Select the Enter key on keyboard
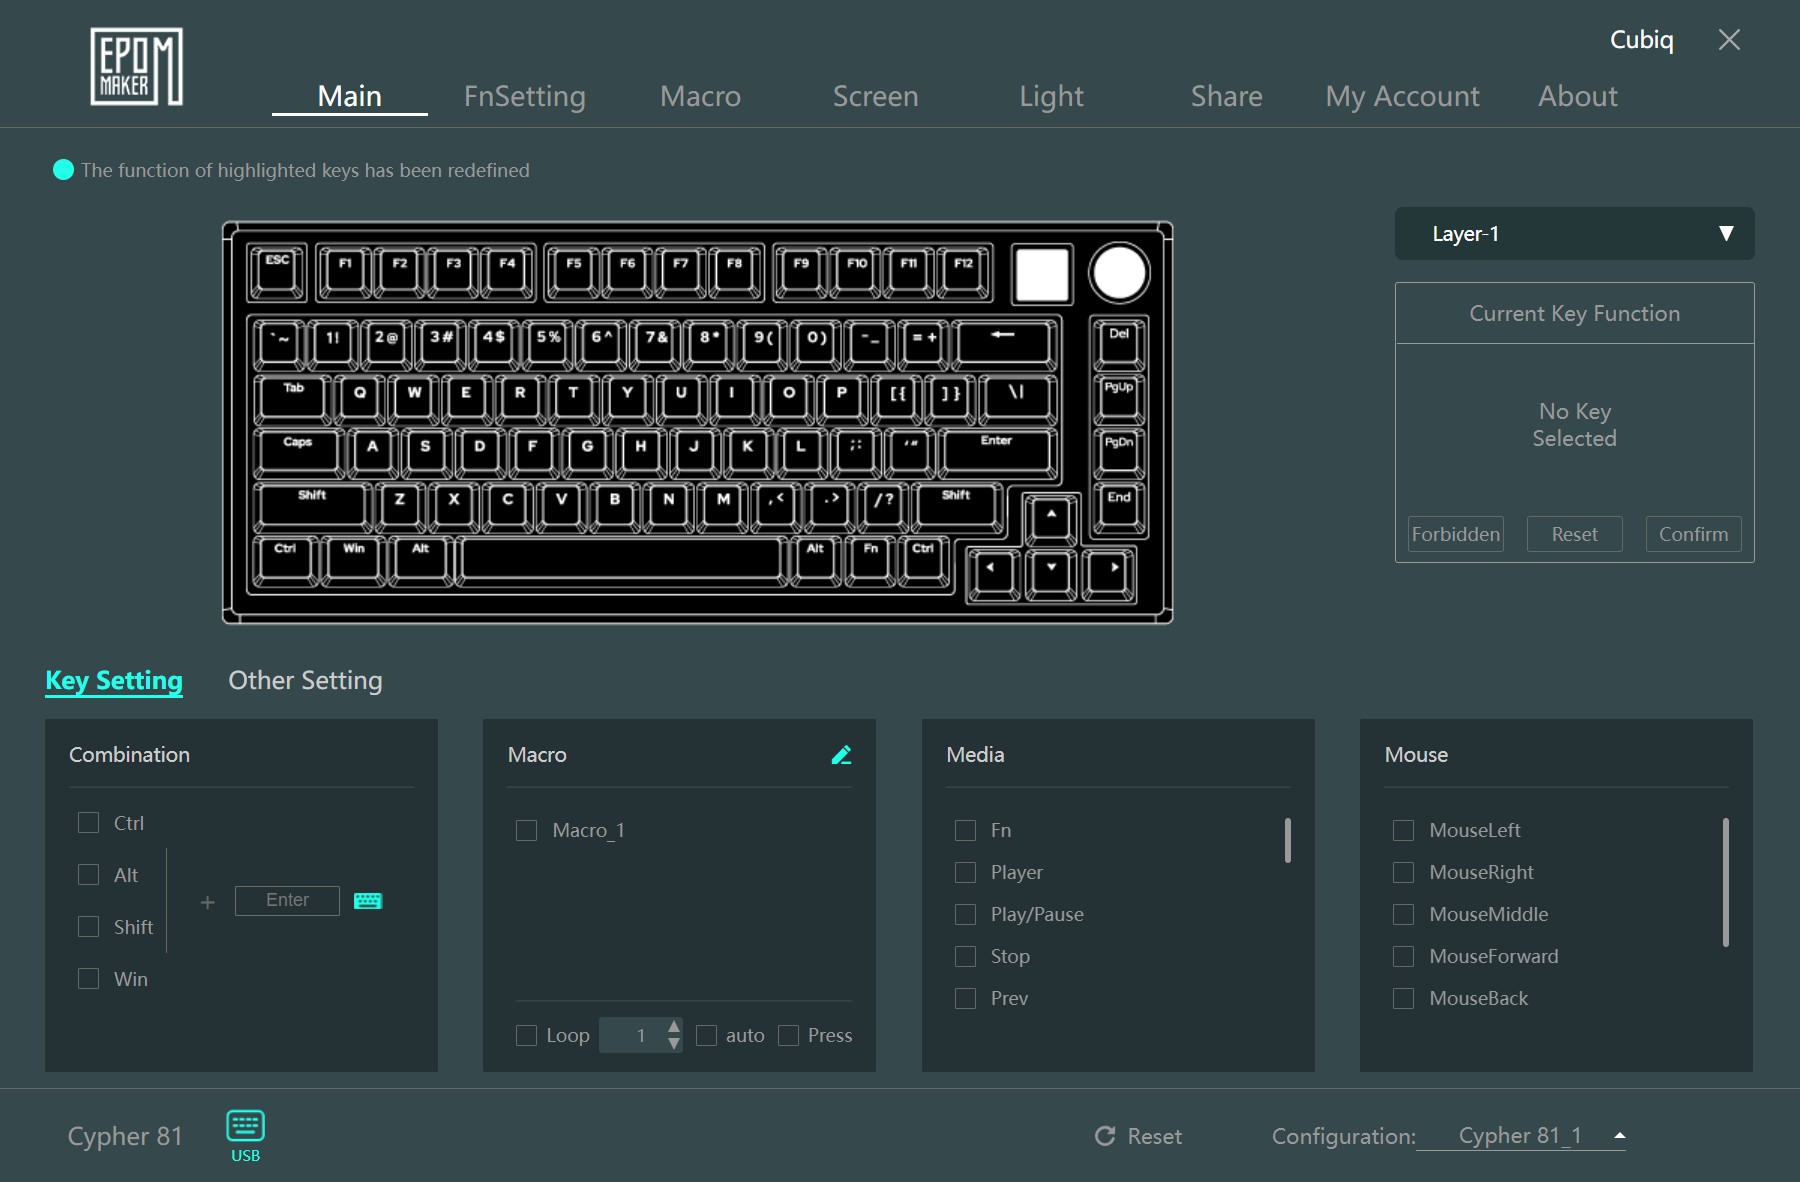The image size is (1800, 1182). (x=997, y=453)
